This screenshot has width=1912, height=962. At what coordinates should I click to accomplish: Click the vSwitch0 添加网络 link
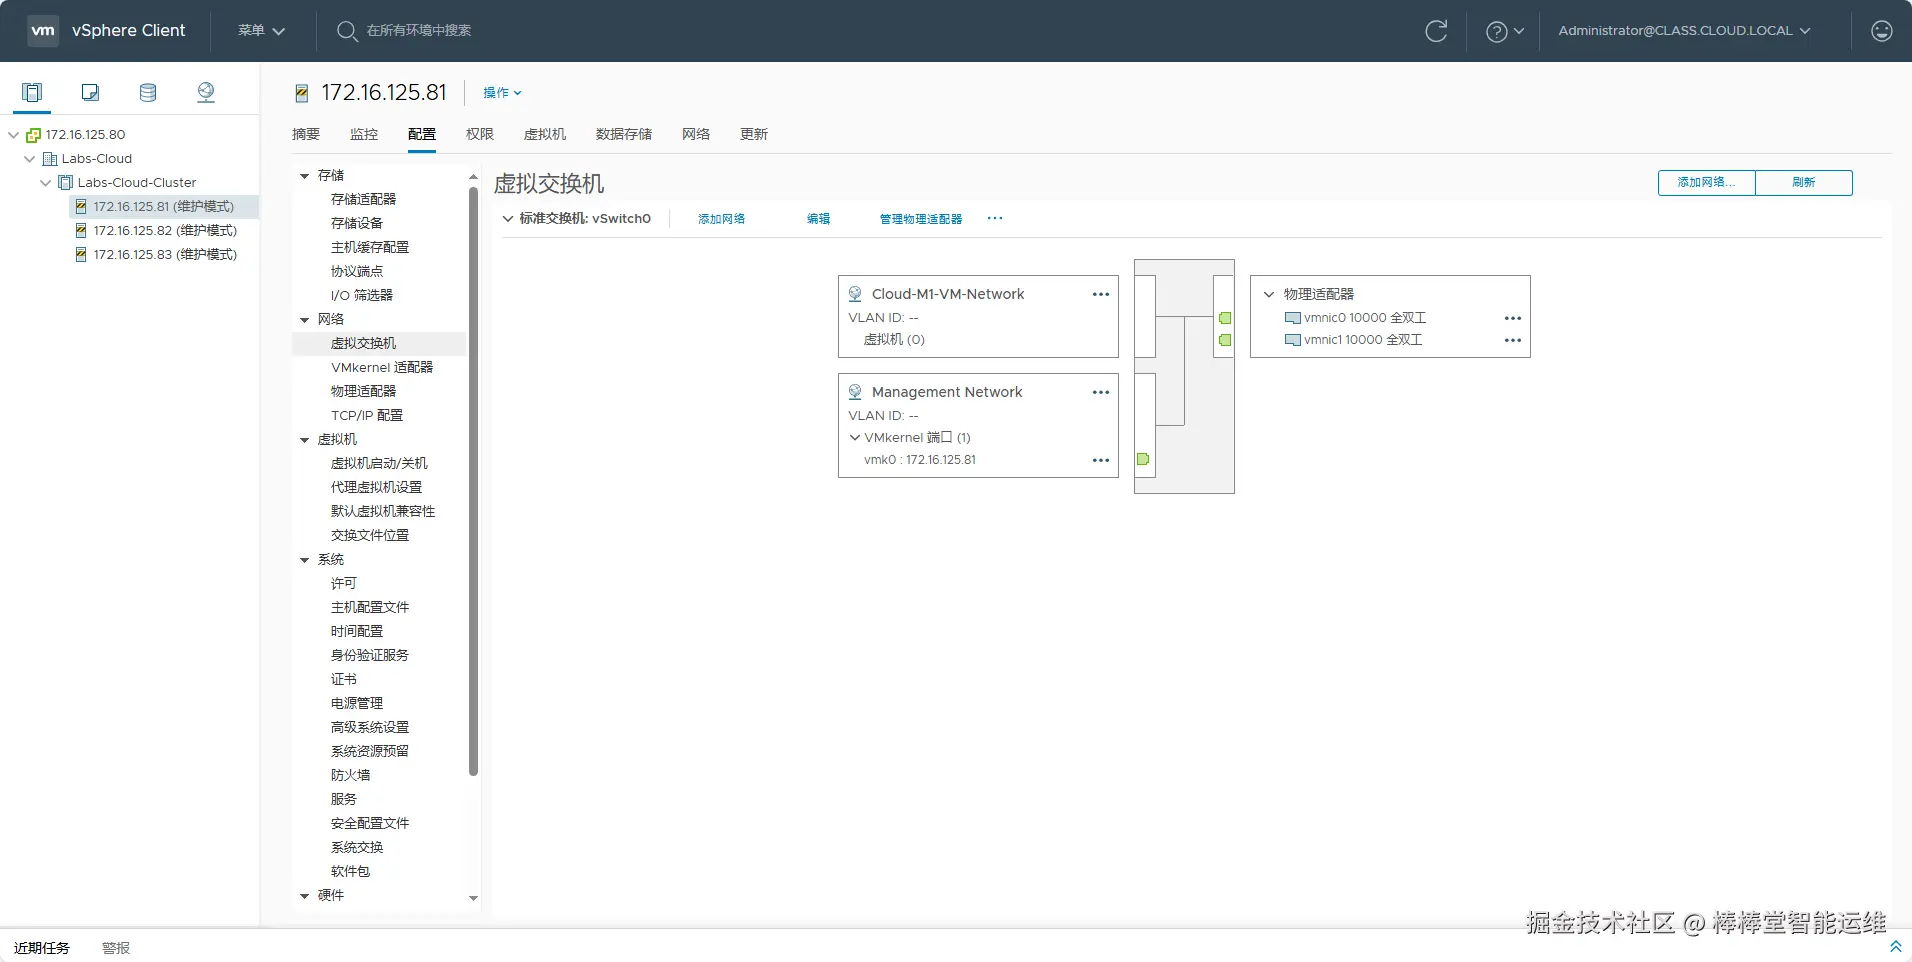[721, 218]
